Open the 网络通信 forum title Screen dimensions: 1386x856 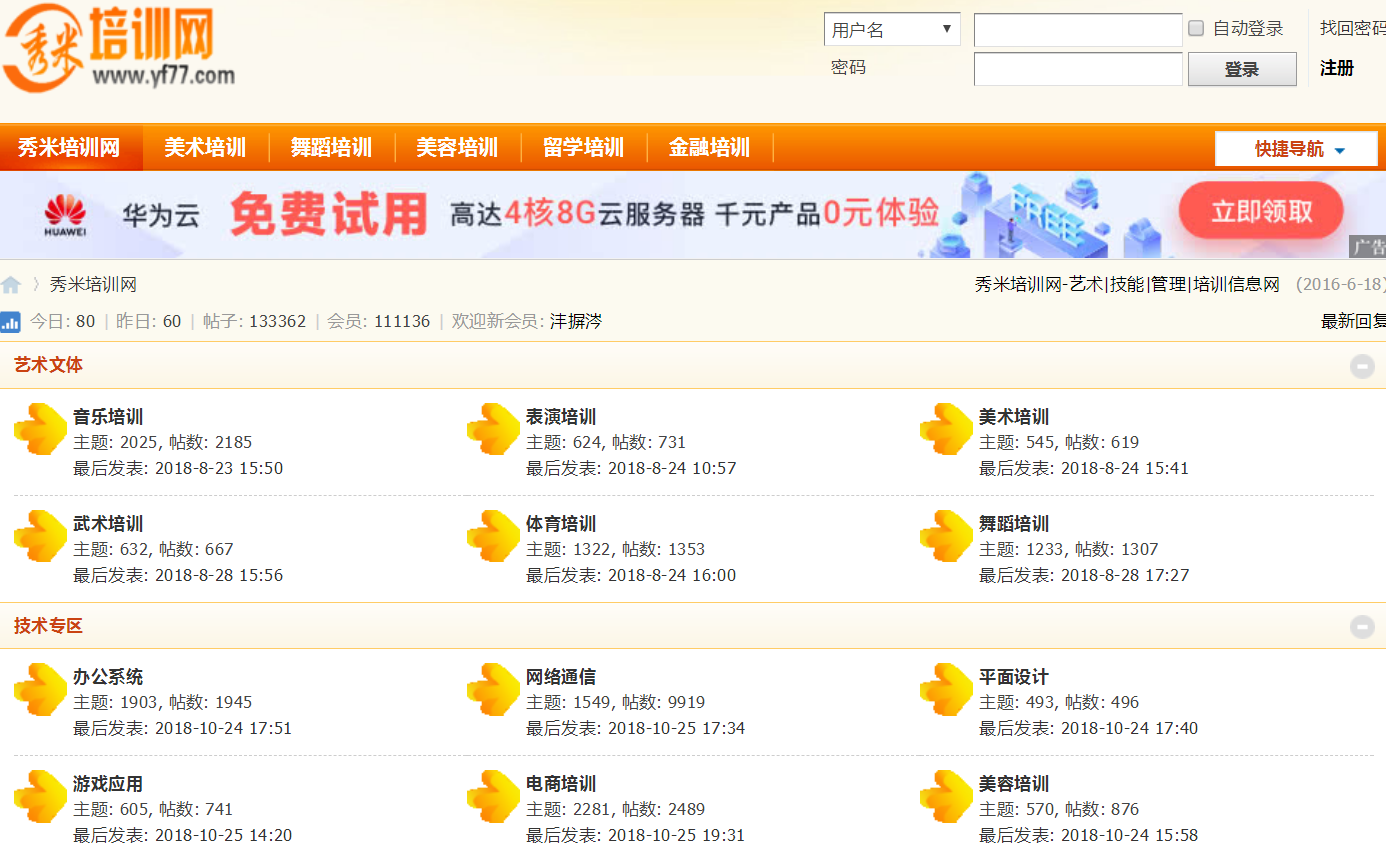coord(561,677)
